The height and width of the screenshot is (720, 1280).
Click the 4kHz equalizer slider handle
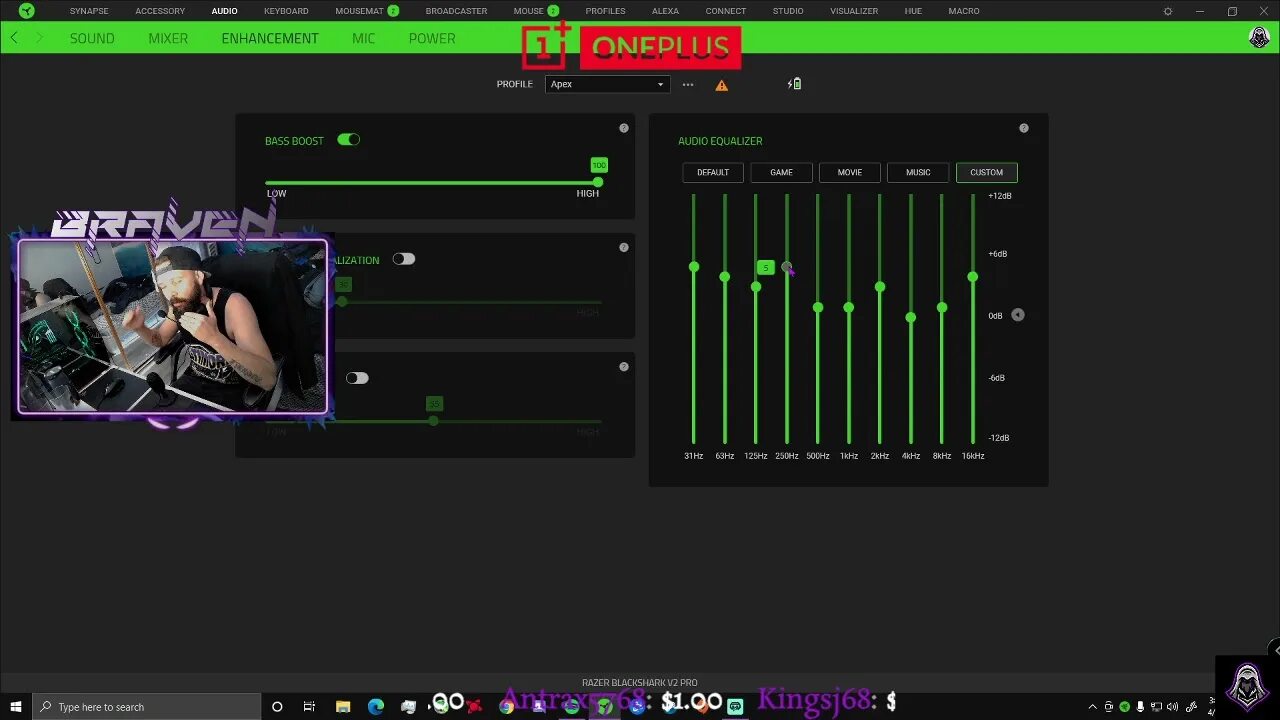(x=911, y=317)
